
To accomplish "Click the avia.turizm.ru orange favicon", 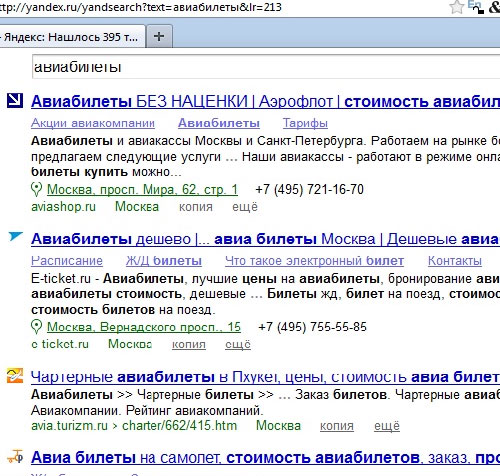I will click(15, 376).
